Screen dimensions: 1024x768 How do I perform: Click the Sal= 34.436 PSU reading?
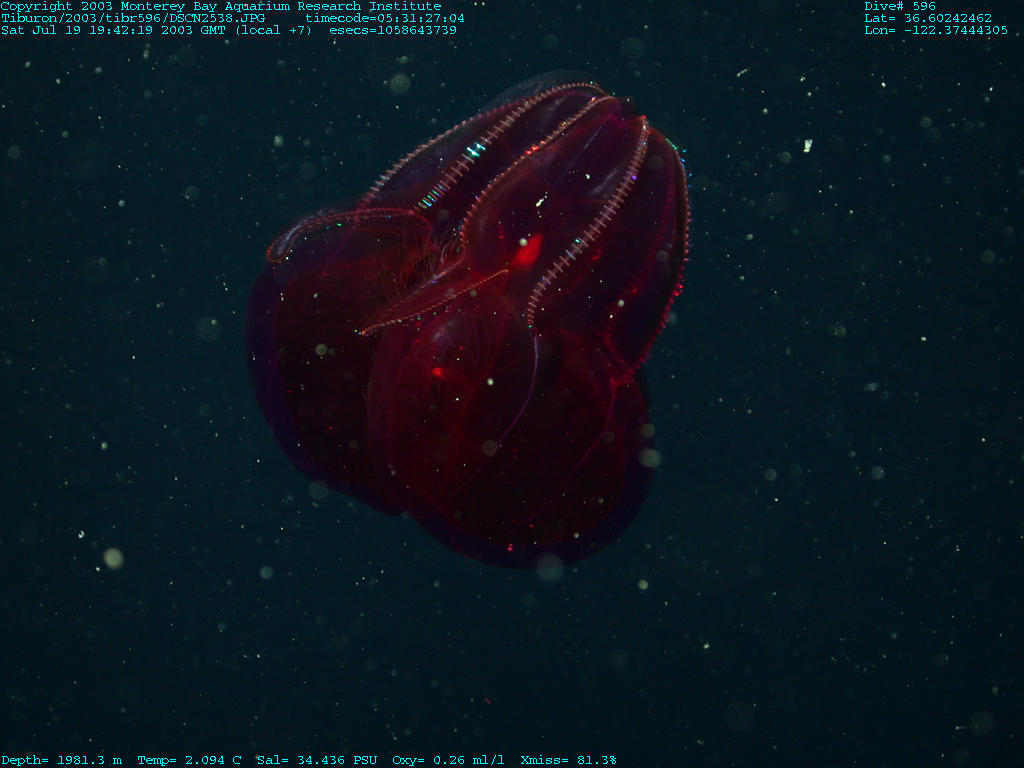317,760
